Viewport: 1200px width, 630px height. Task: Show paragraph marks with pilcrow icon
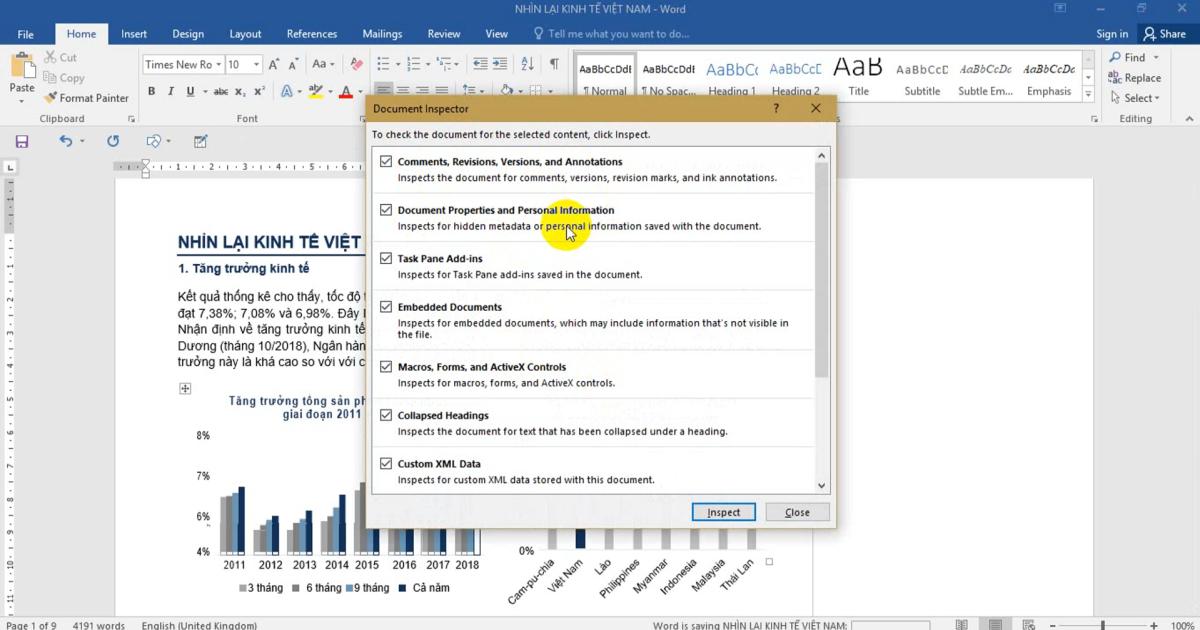click(554, 64)
